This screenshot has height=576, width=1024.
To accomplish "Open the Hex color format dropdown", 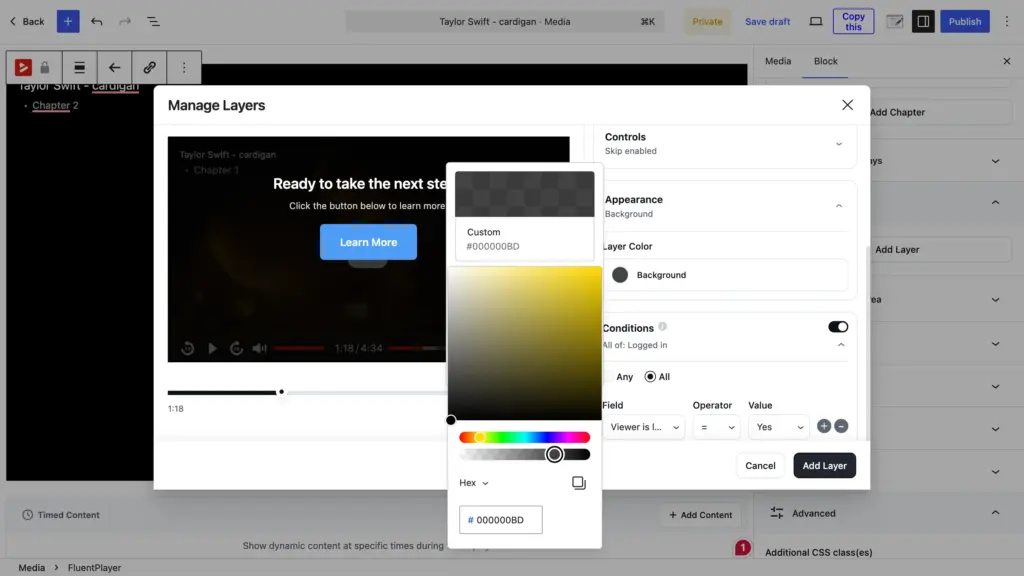I will pos(473,483).
